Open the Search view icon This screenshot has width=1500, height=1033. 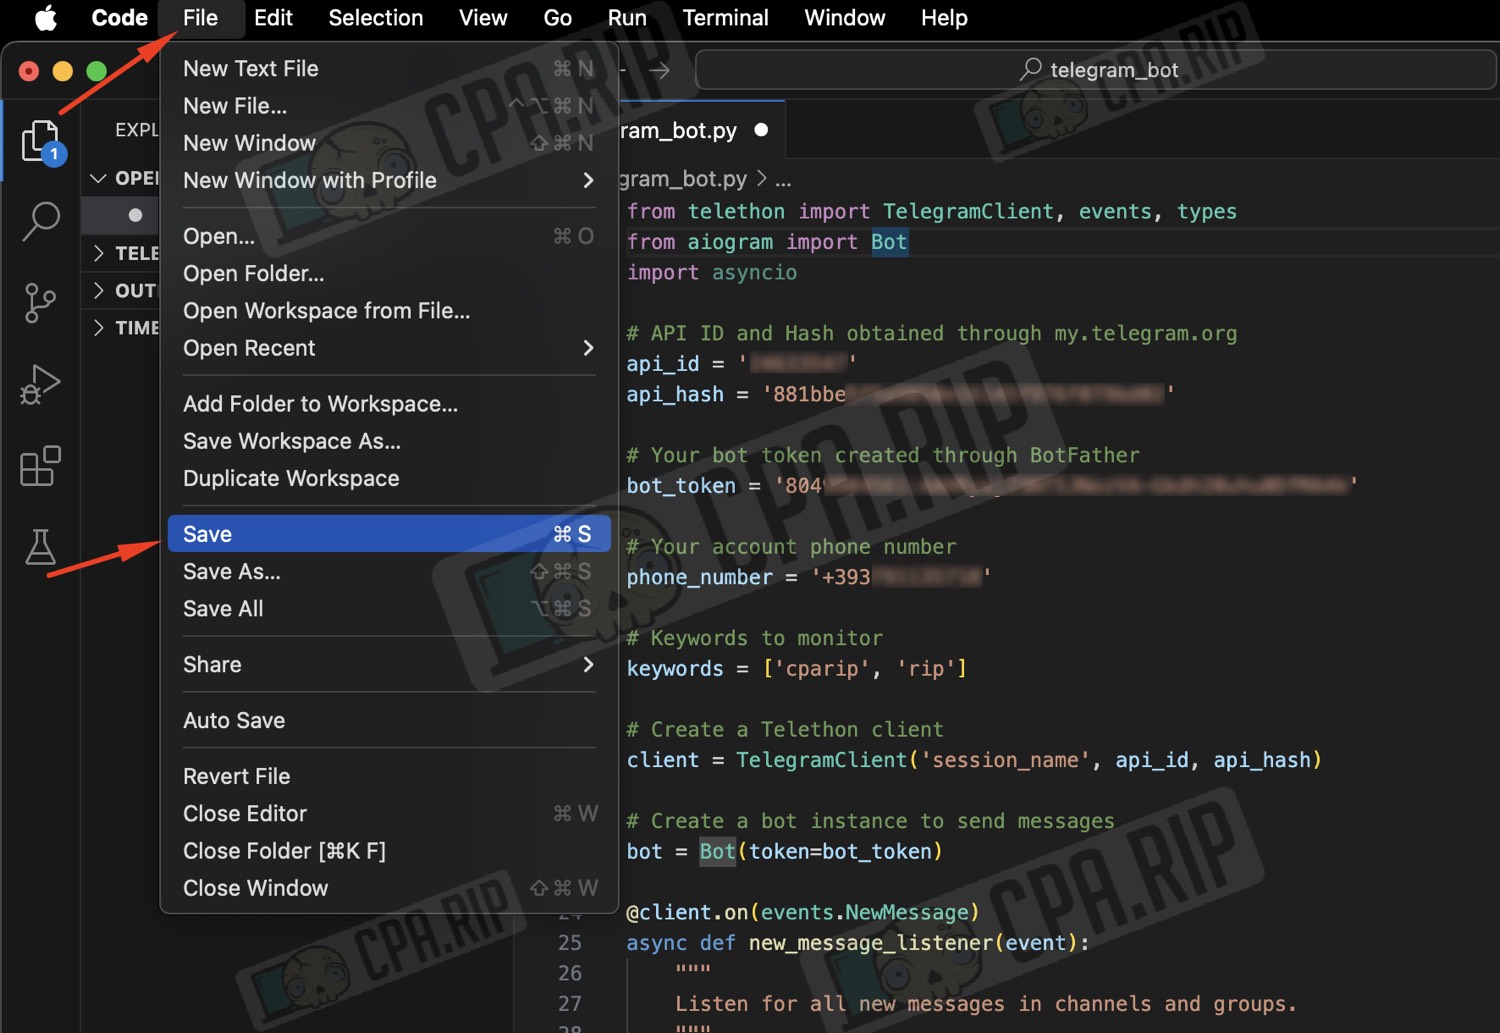point(40,221)
